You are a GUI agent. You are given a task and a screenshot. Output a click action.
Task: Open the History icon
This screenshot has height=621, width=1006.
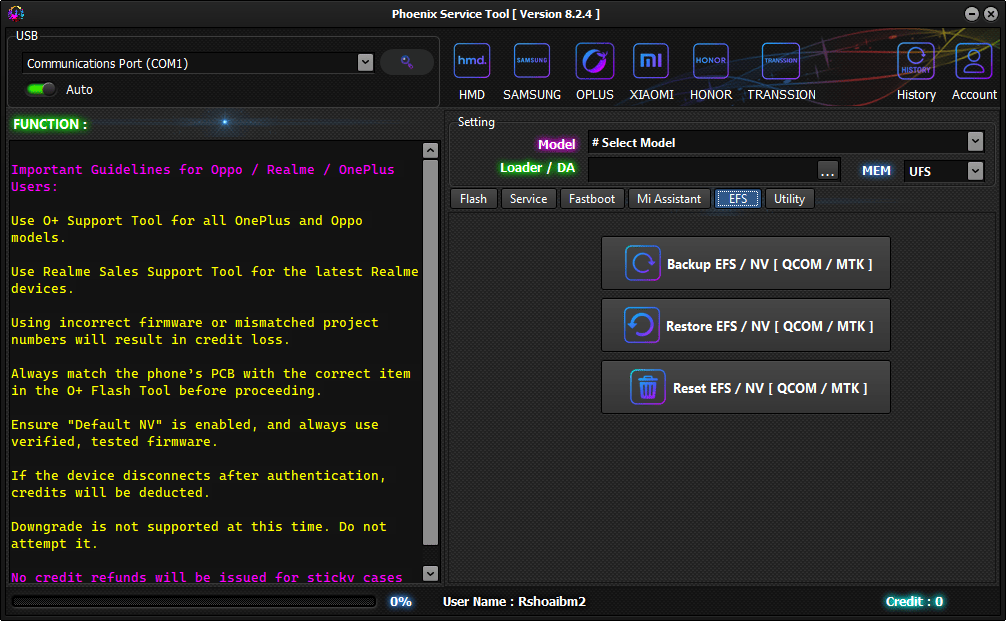[x=916, y=62]
